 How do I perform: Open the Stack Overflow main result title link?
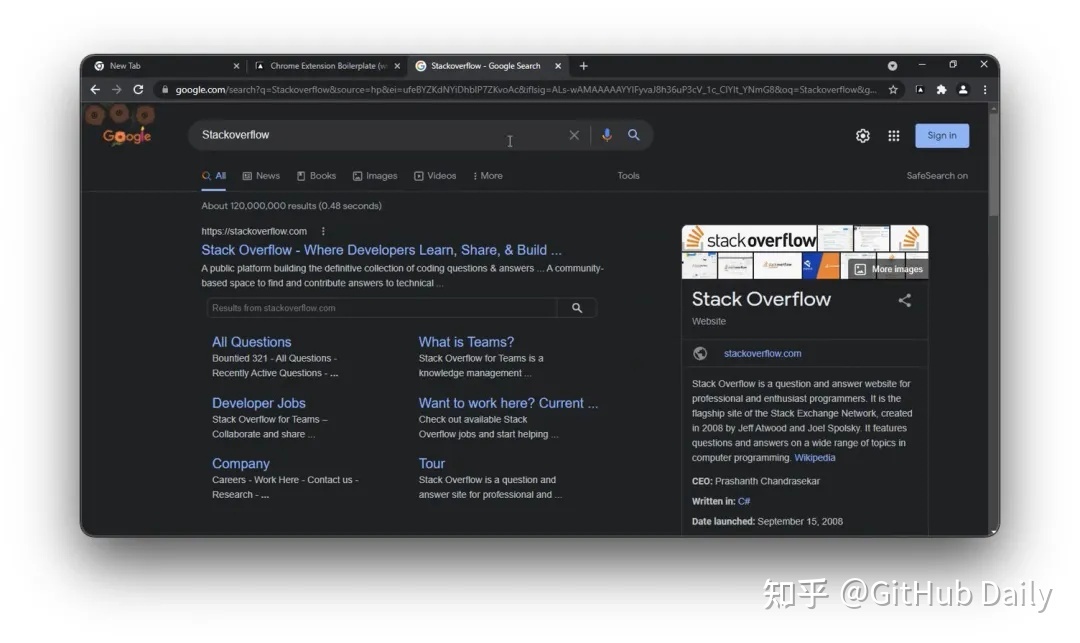(x=381, y=250)
